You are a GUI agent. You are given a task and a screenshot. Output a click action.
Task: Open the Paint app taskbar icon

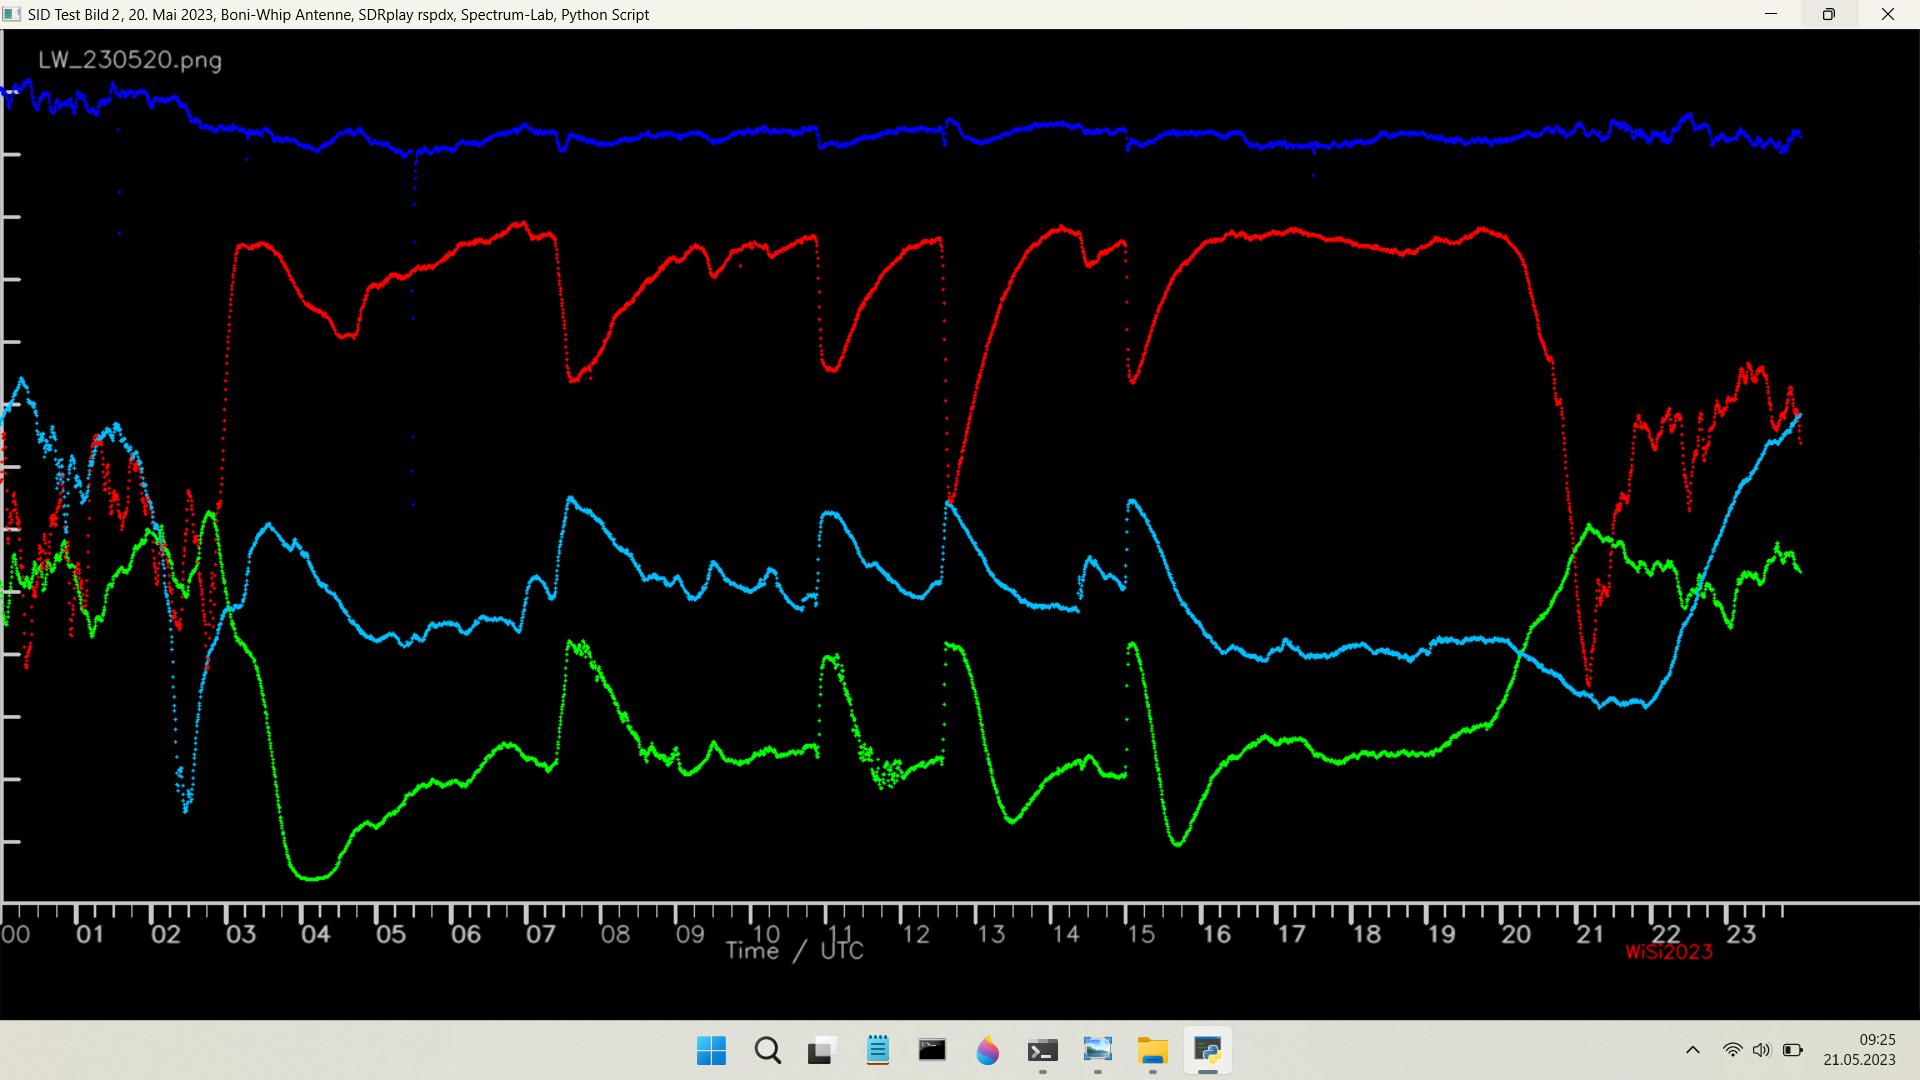(988, 1050)
